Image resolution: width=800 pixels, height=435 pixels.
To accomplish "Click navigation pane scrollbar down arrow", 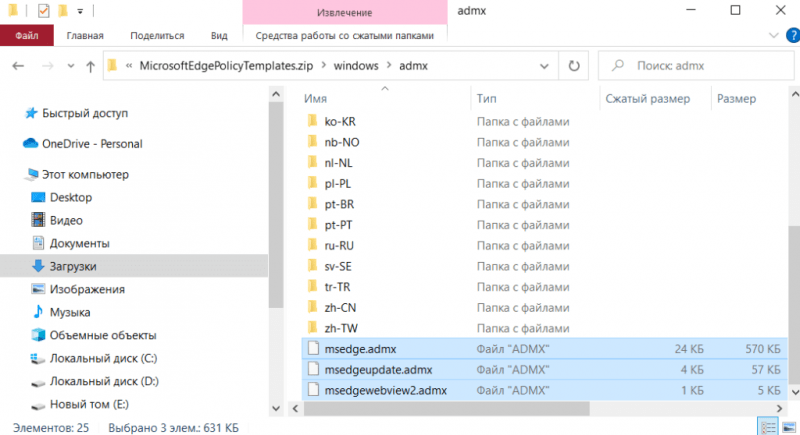I will 276,408.
